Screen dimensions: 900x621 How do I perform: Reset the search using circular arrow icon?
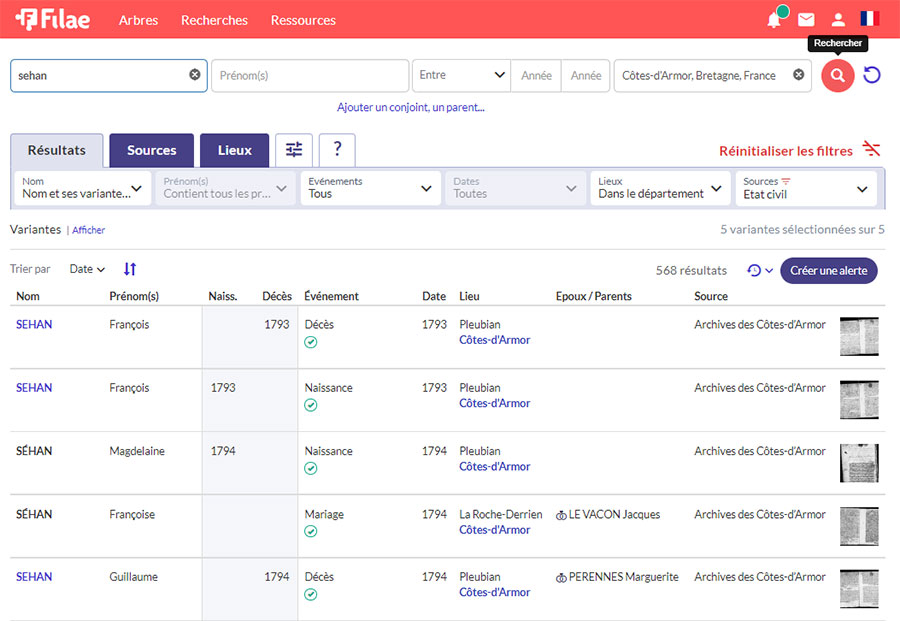tap(872, 76)
